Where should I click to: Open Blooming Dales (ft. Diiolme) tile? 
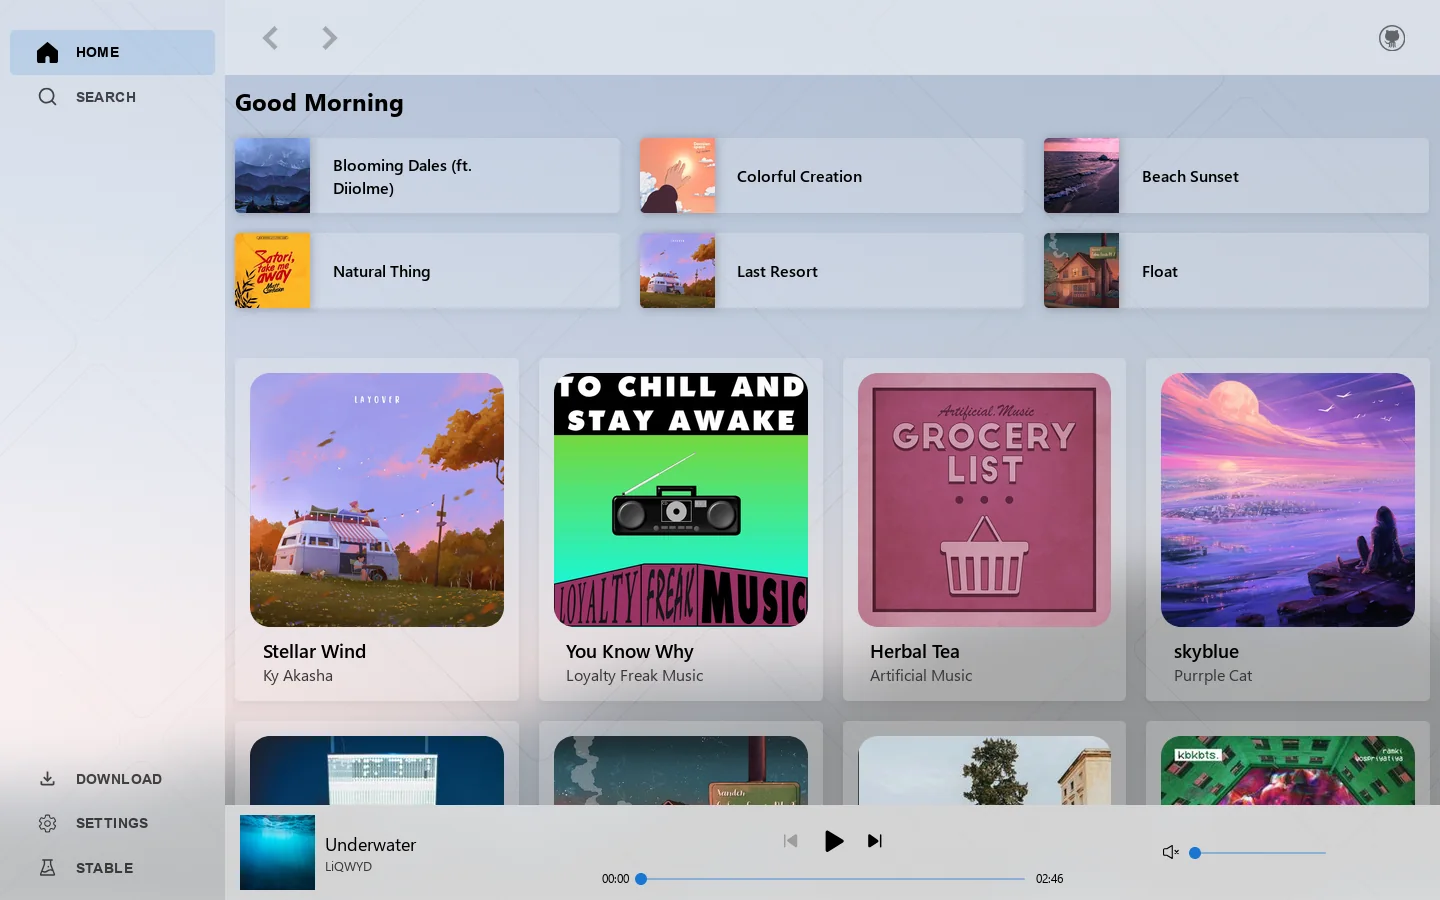(x=427, y=176)
